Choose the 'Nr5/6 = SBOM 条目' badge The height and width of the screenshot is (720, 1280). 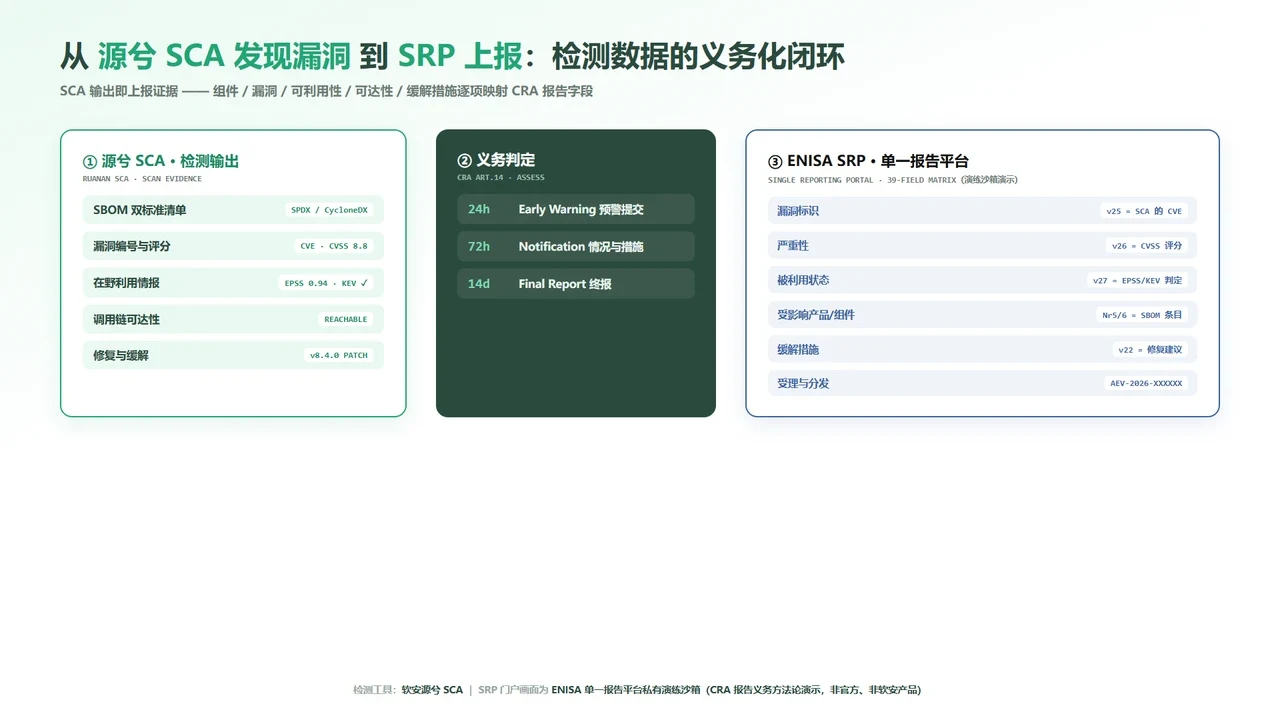[1142, 315]
